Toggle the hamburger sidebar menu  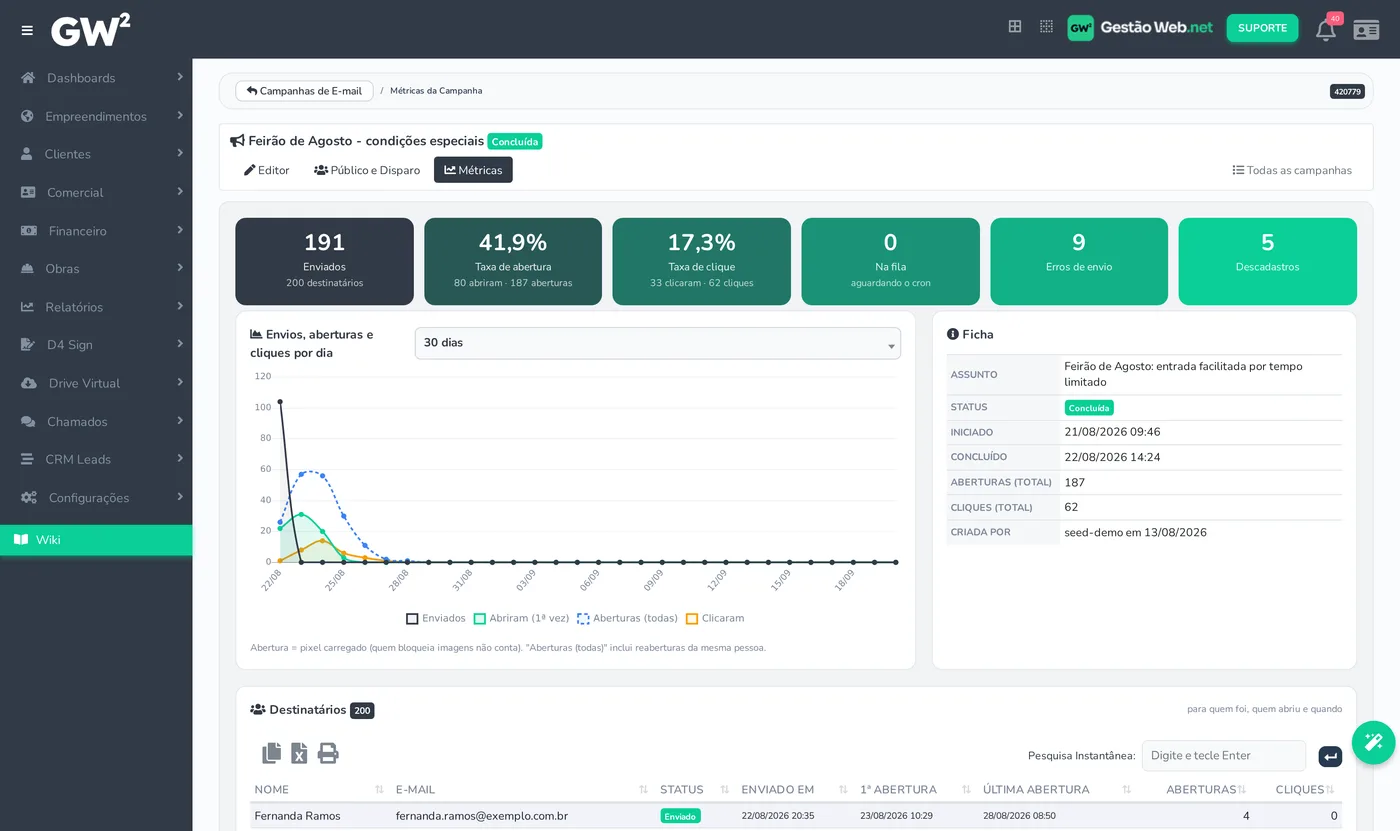tap(27, 30)
